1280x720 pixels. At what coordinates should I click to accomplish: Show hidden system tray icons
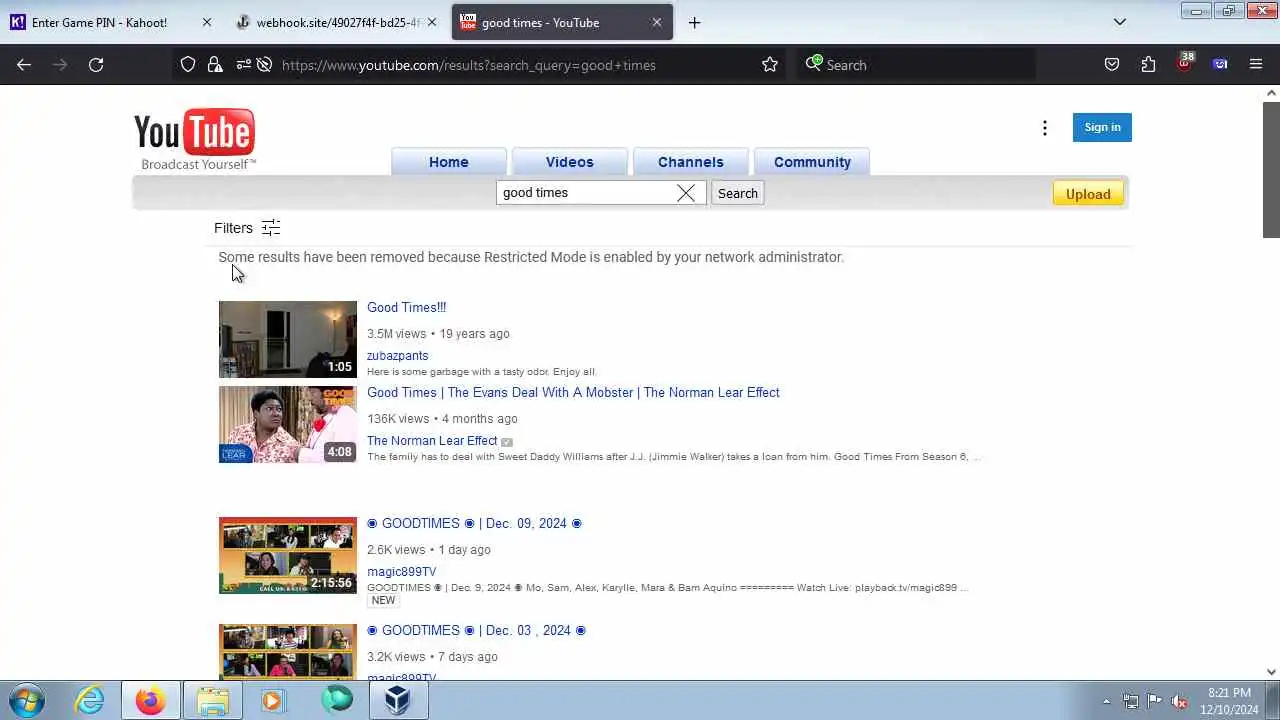[x=1106, y=701]
